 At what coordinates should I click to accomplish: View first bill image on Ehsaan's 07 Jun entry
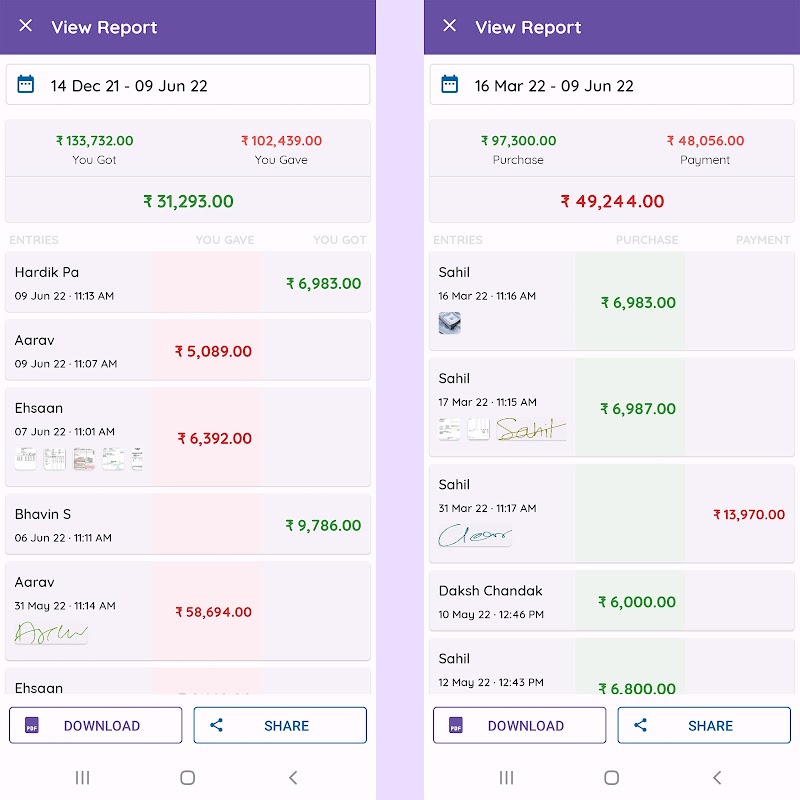tap(26, 459)
